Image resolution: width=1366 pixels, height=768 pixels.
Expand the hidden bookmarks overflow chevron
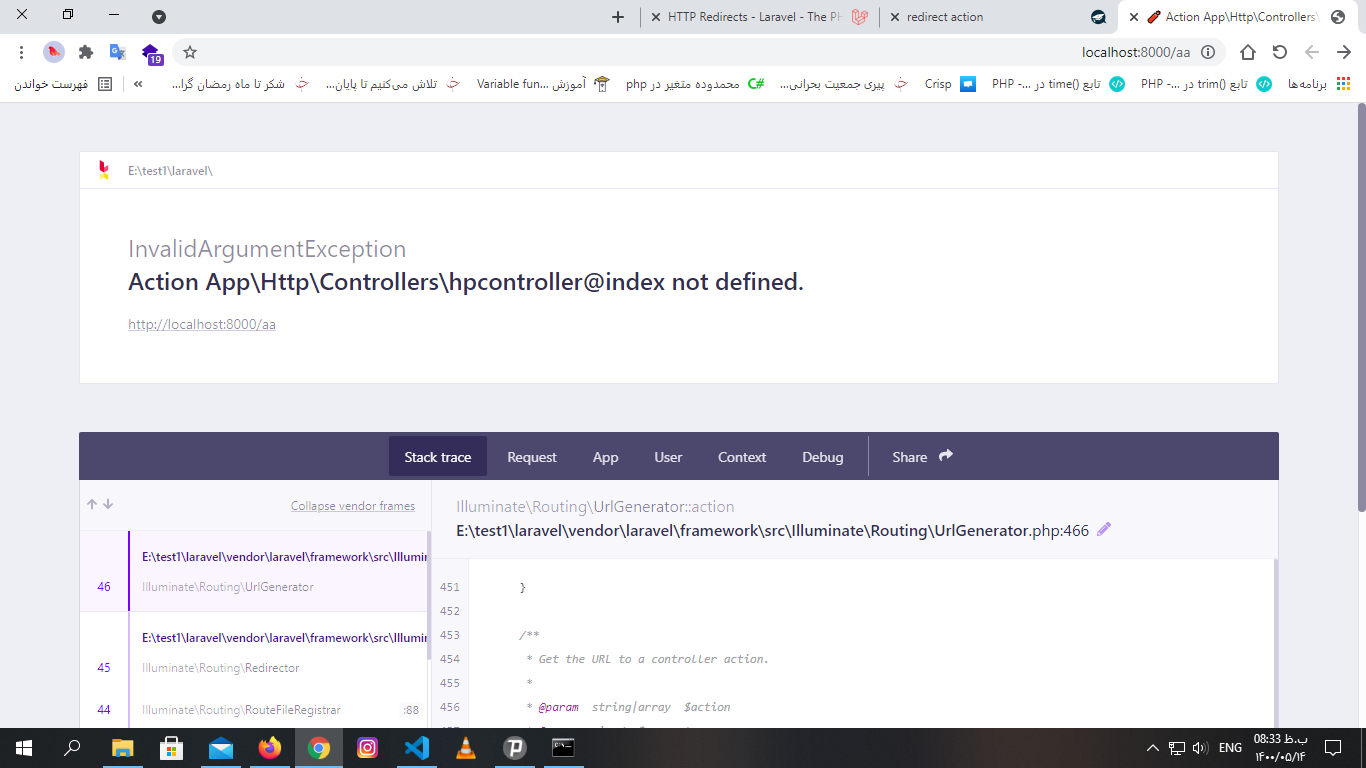(x=138, y=84)
